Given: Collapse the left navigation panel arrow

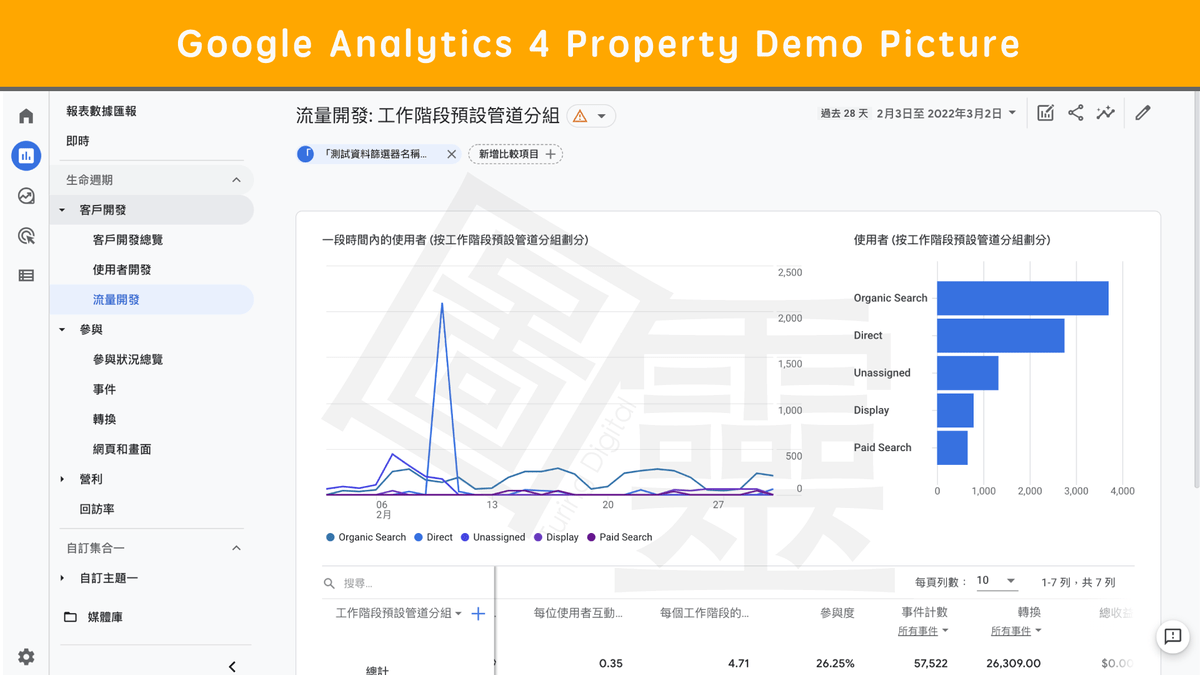Looking at the screenshot, I should pyautogui.click(x=232, y=666).
